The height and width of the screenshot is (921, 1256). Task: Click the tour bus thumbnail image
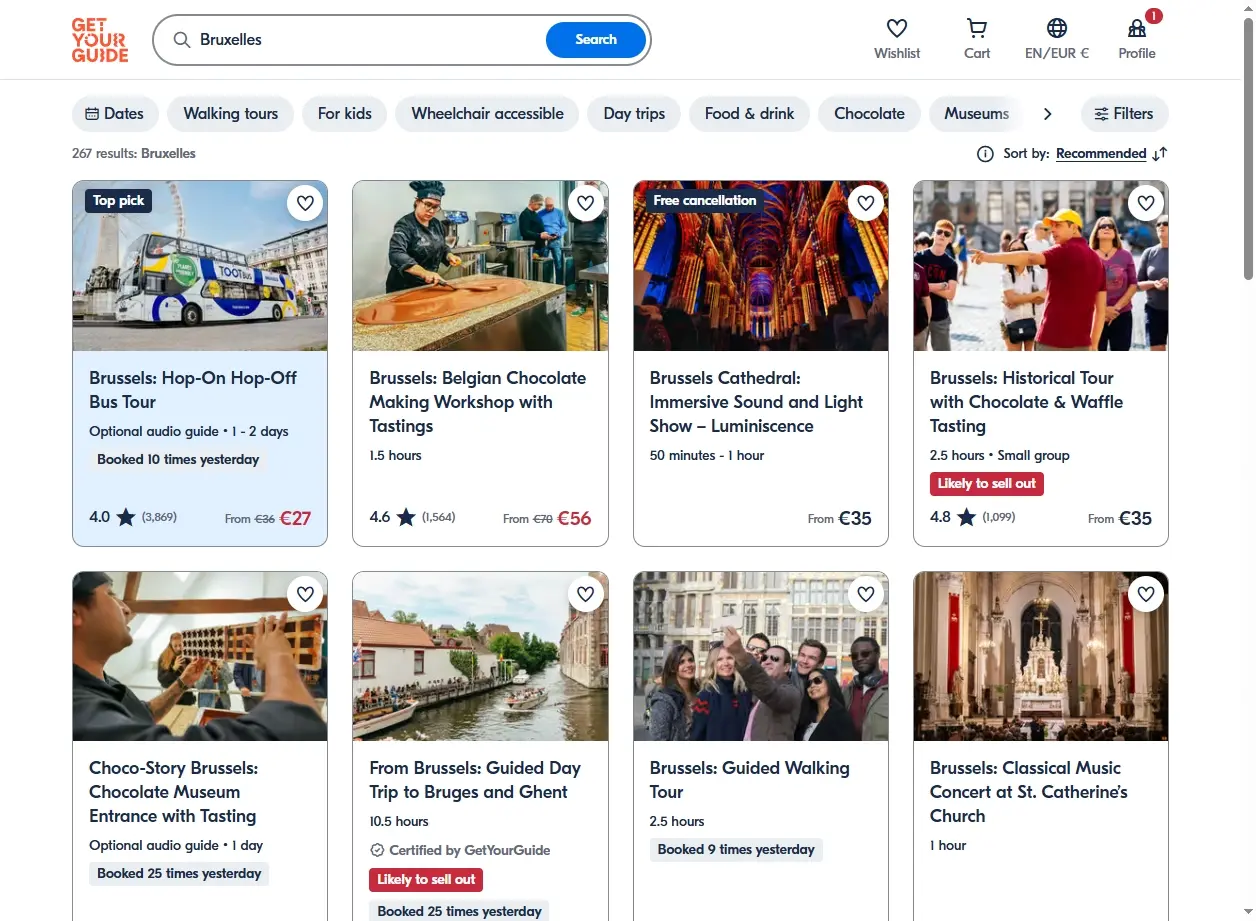click(200, 266)
